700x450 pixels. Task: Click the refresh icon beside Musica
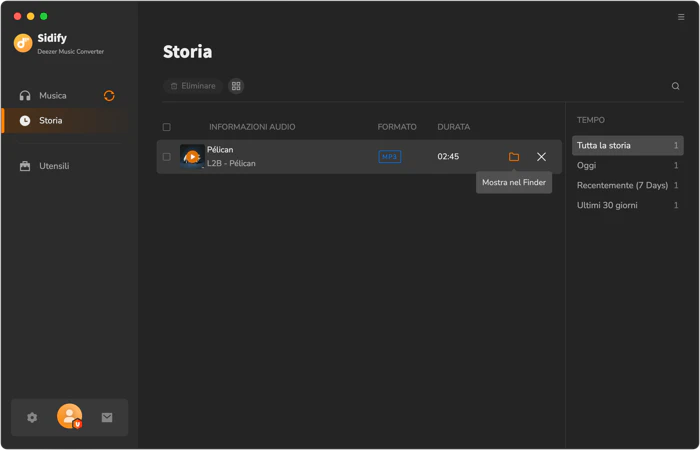tap(109, 96)
